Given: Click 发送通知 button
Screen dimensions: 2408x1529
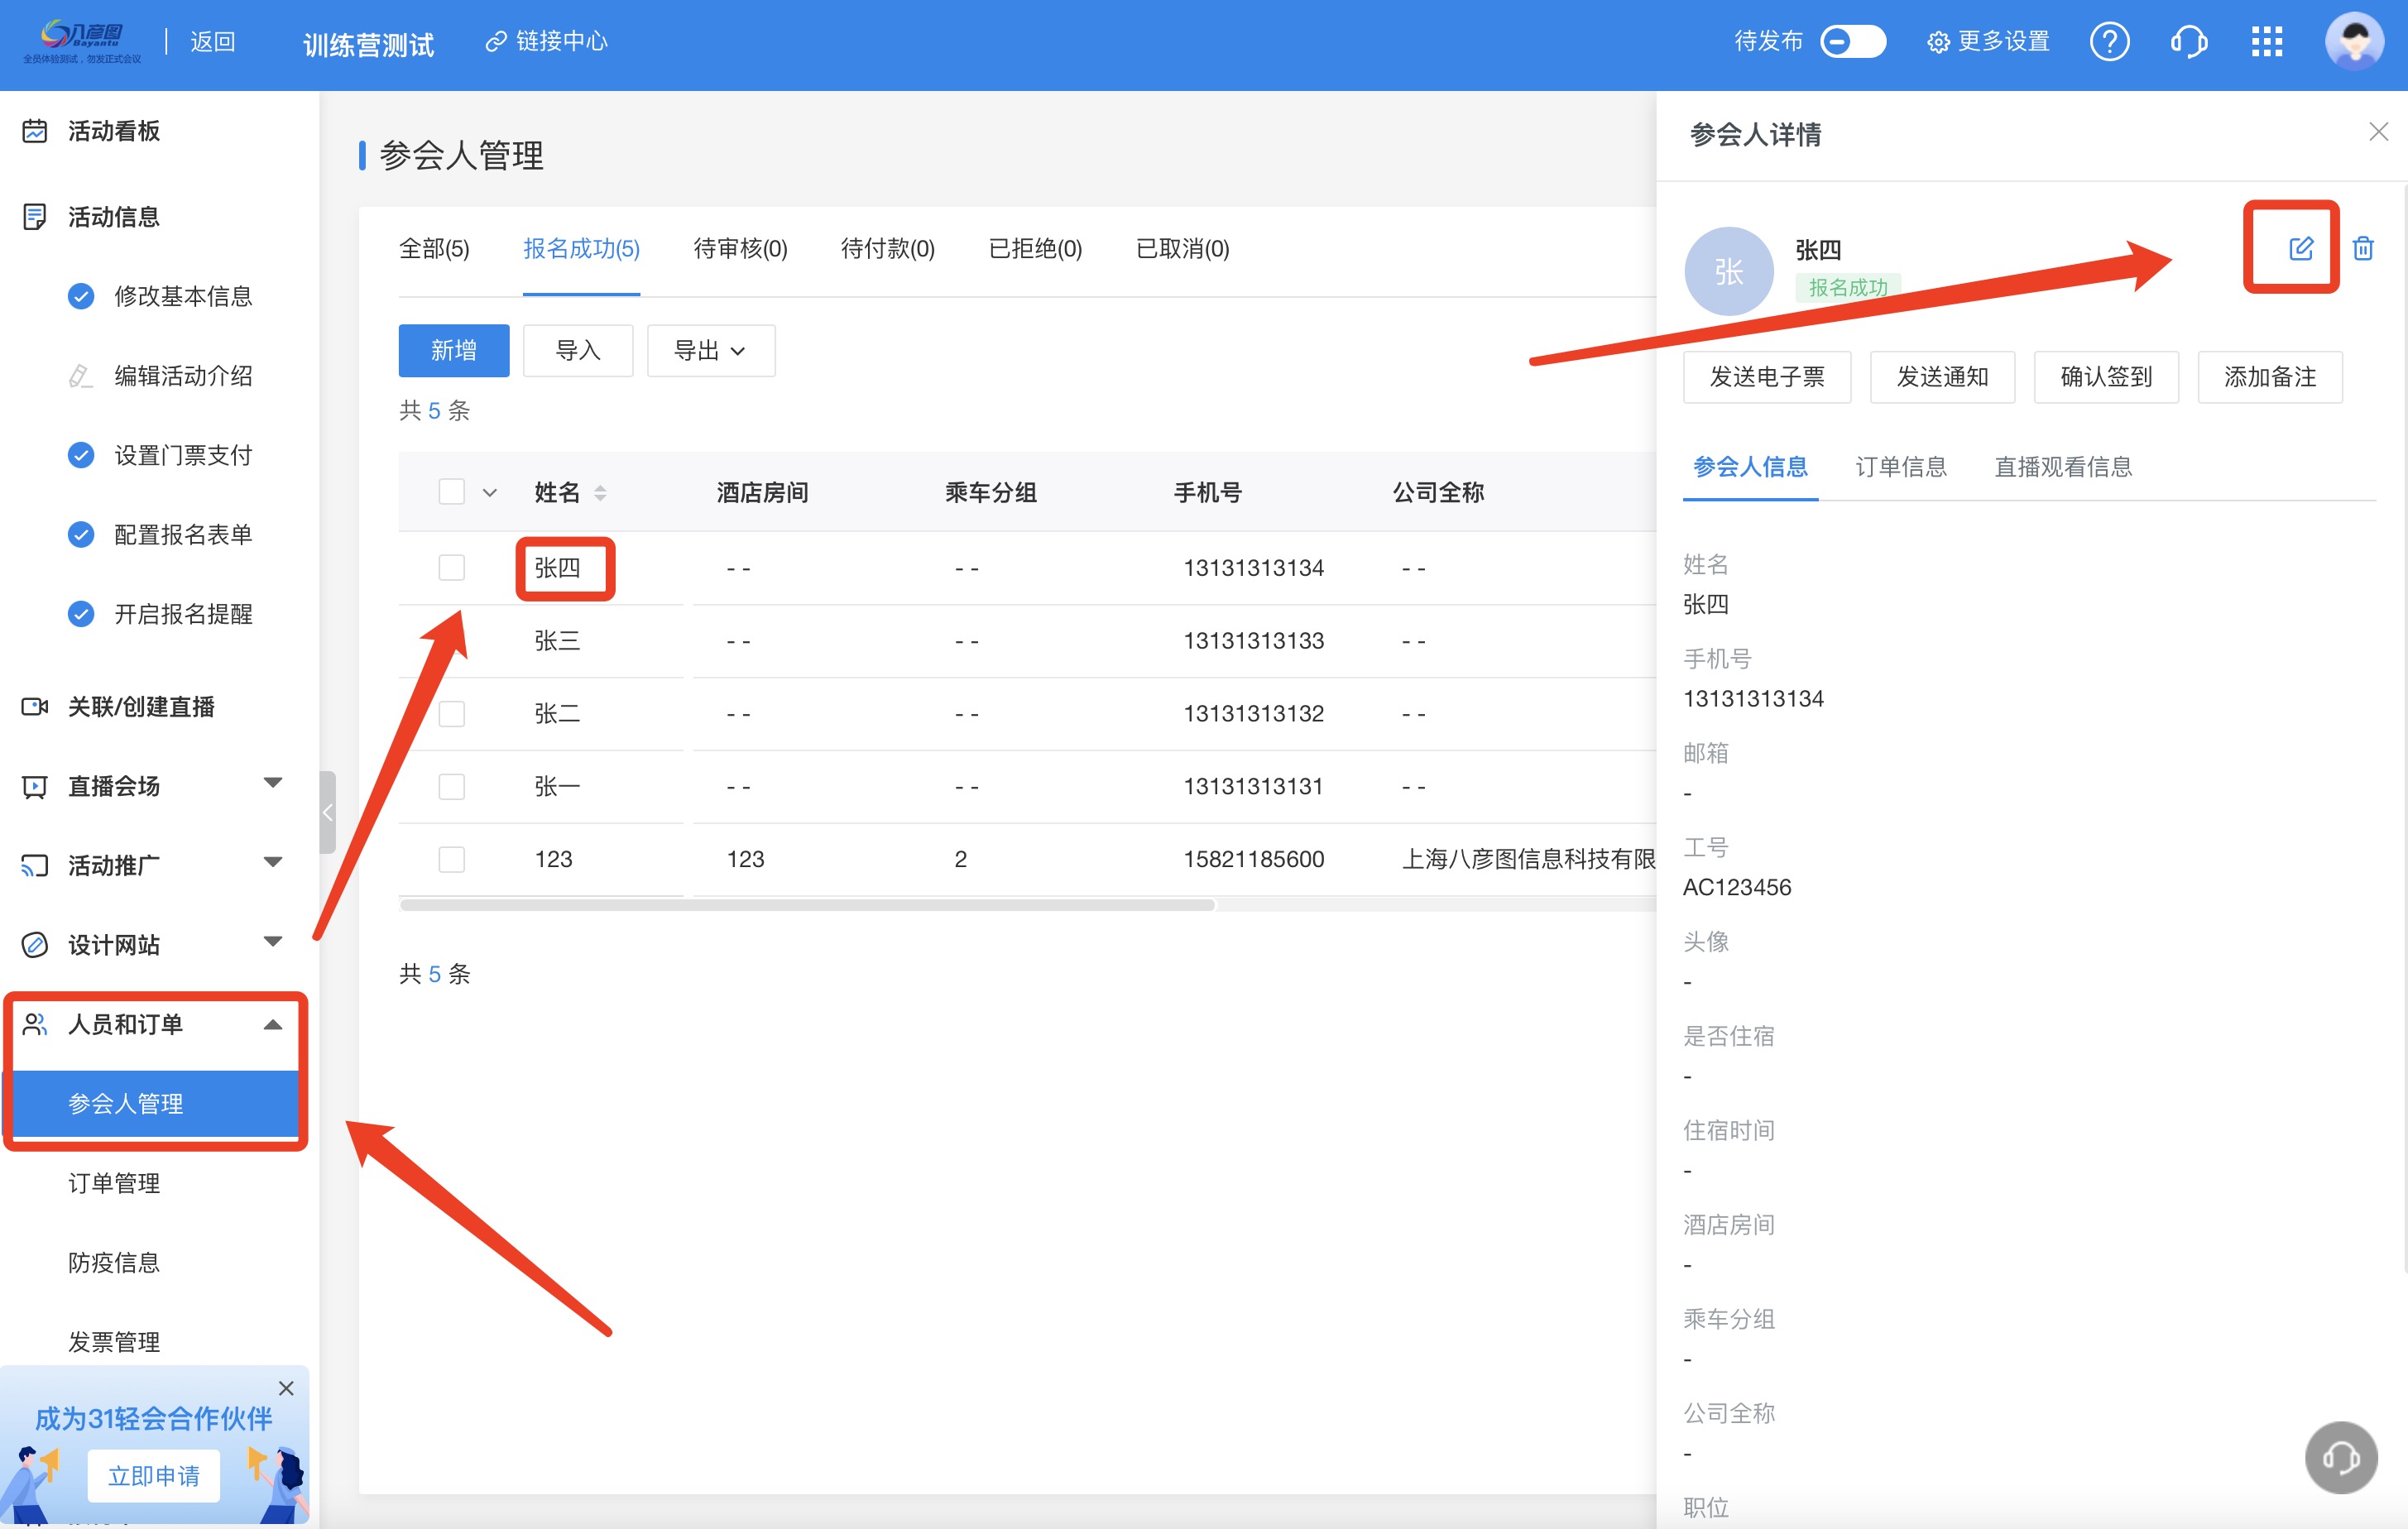Looking at the screenshot, I should (1942, 377).
